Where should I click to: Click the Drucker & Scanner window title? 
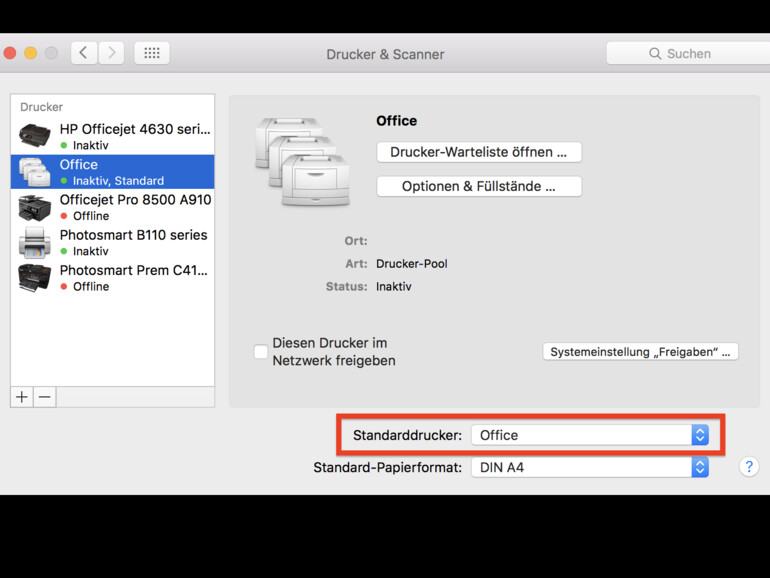[385, 54]
